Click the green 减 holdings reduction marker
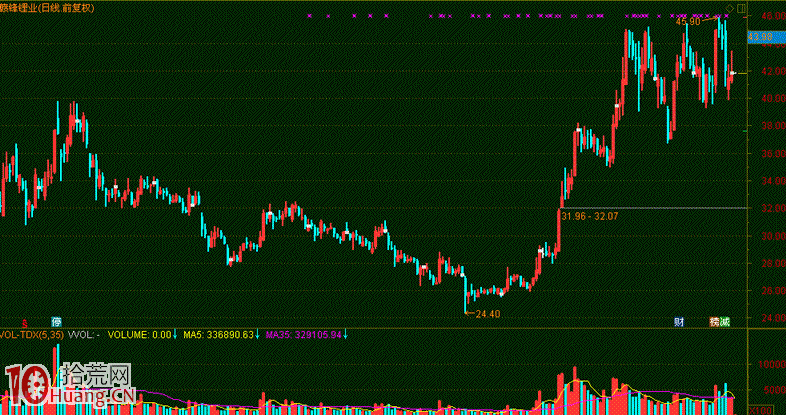786x415 pixels. [x=725, y=322]
